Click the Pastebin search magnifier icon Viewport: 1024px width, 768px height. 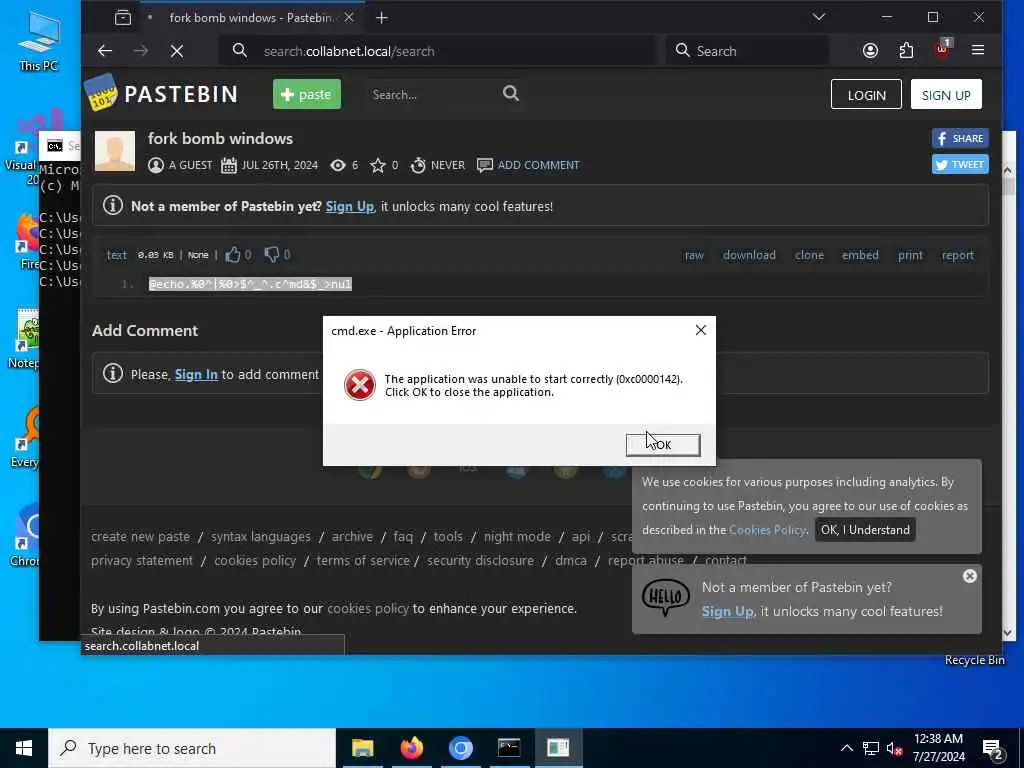(x=511, y=94)
